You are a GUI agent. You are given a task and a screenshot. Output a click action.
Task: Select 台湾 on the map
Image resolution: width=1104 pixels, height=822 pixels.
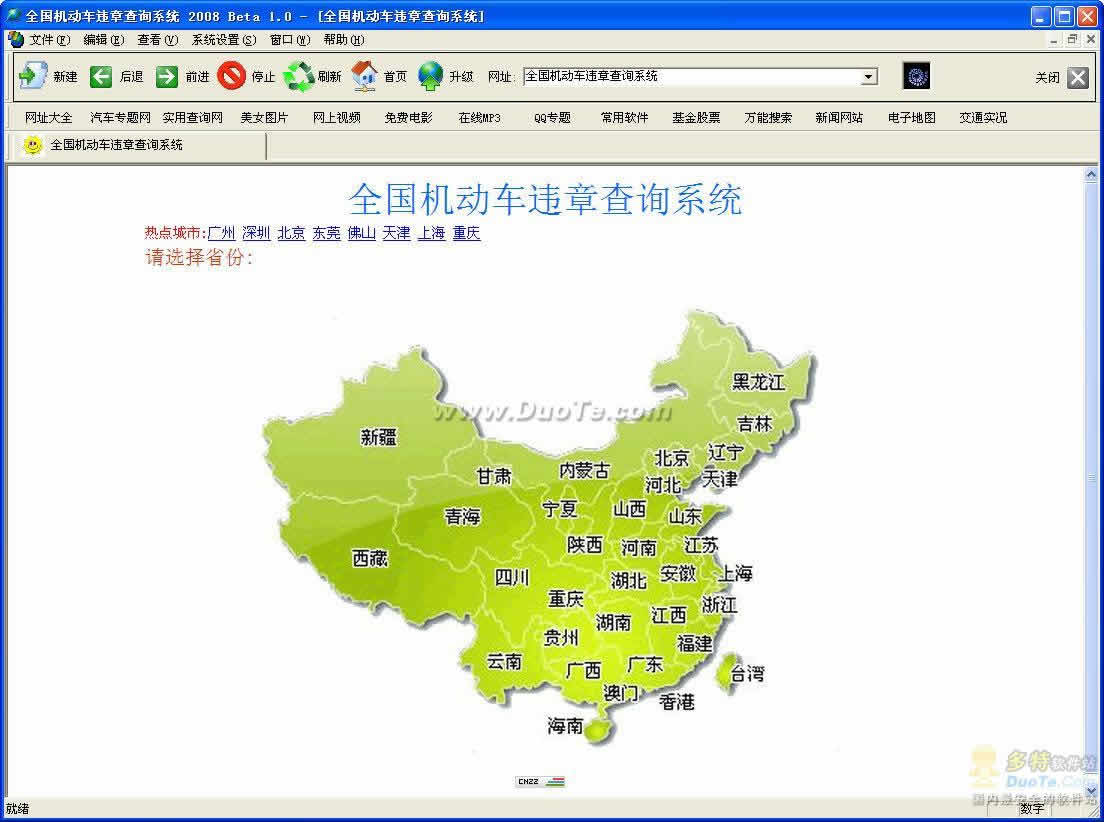[747, 673]
